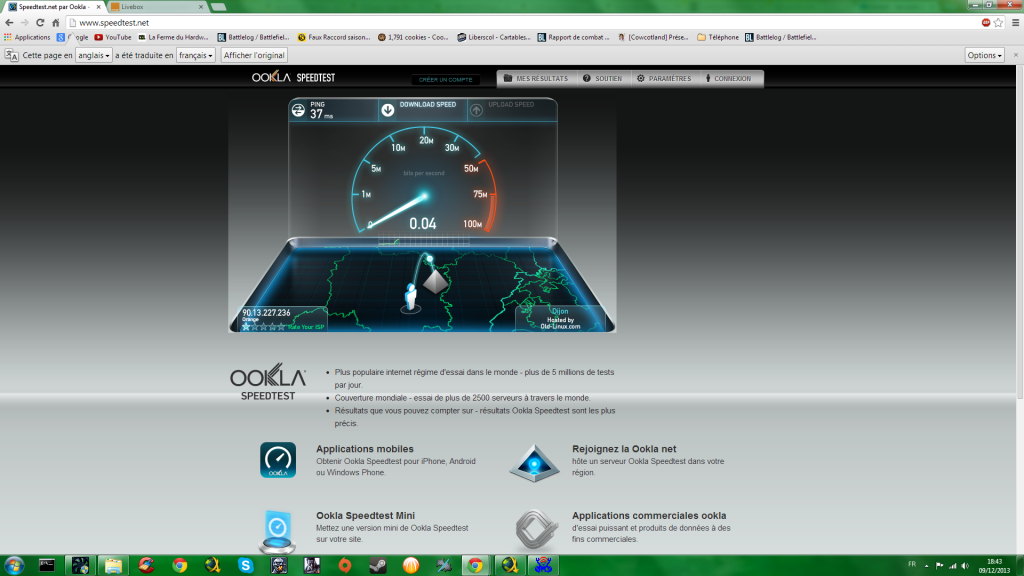The width and height of the screenshot is (1024, 576).
Task: Open the Faux Raccord saison bookmark
Action: pyautogui.click(x=334, y=37)
